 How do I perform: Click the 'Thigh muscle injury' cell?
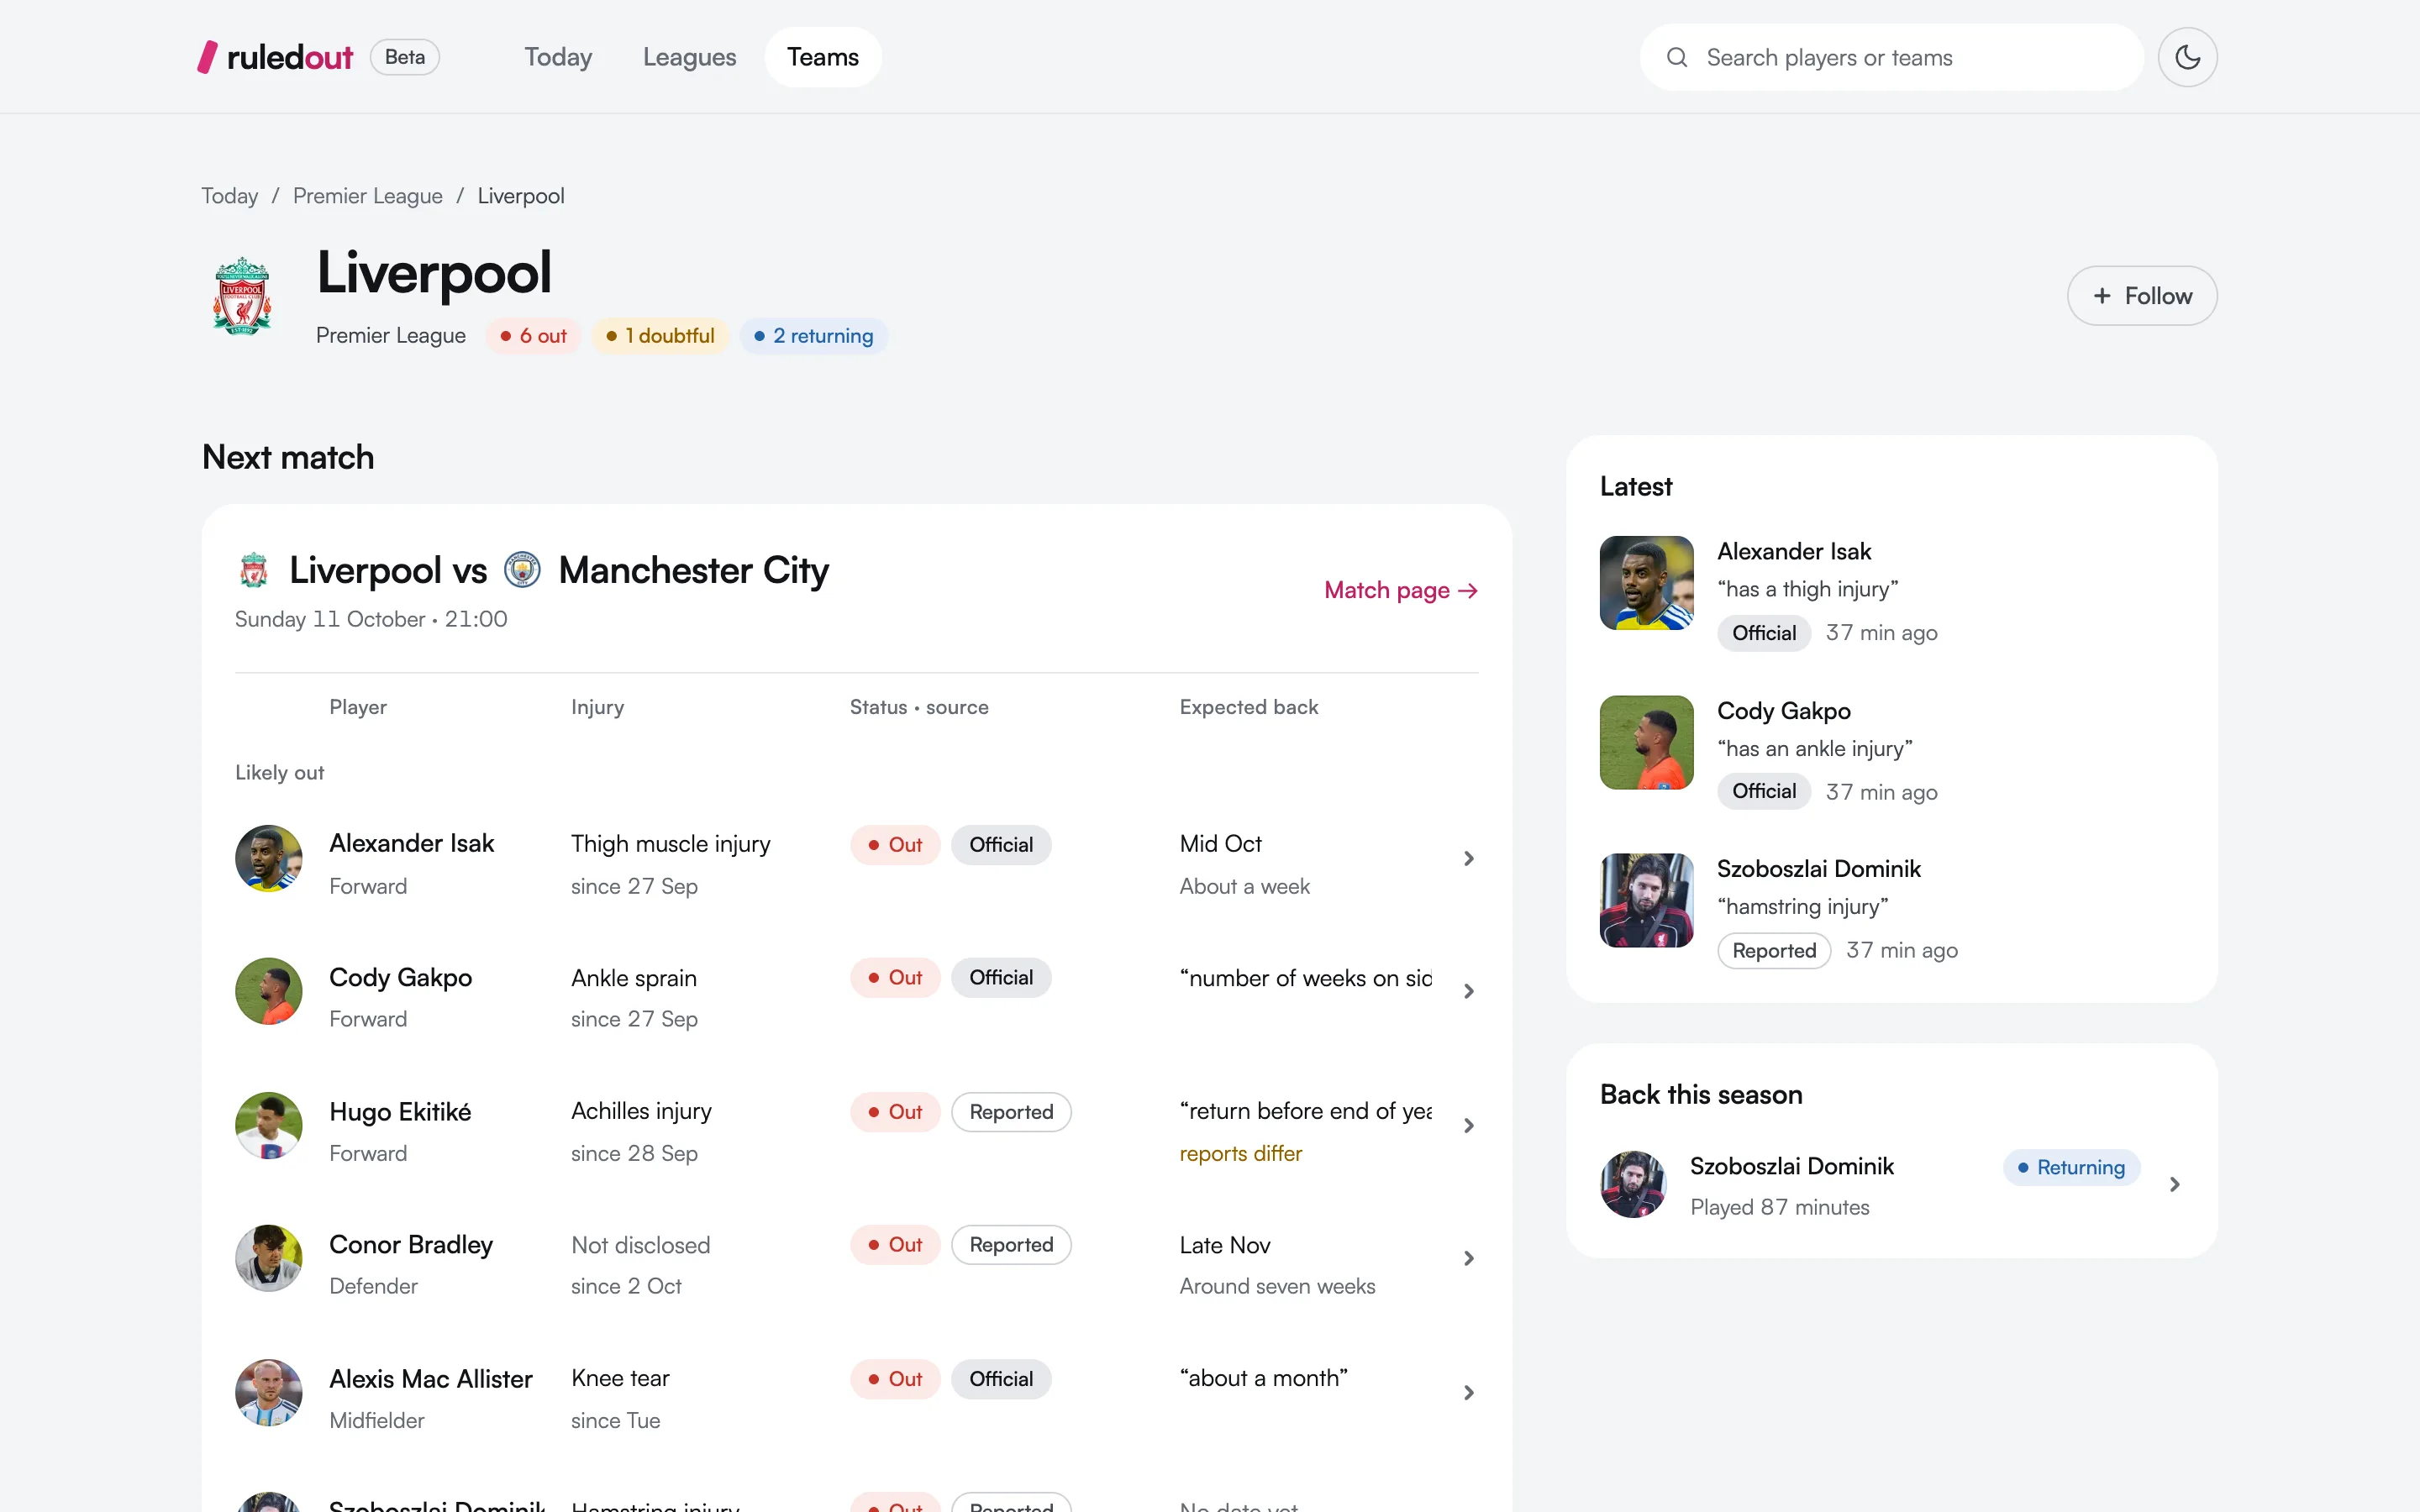coord(670,844)
